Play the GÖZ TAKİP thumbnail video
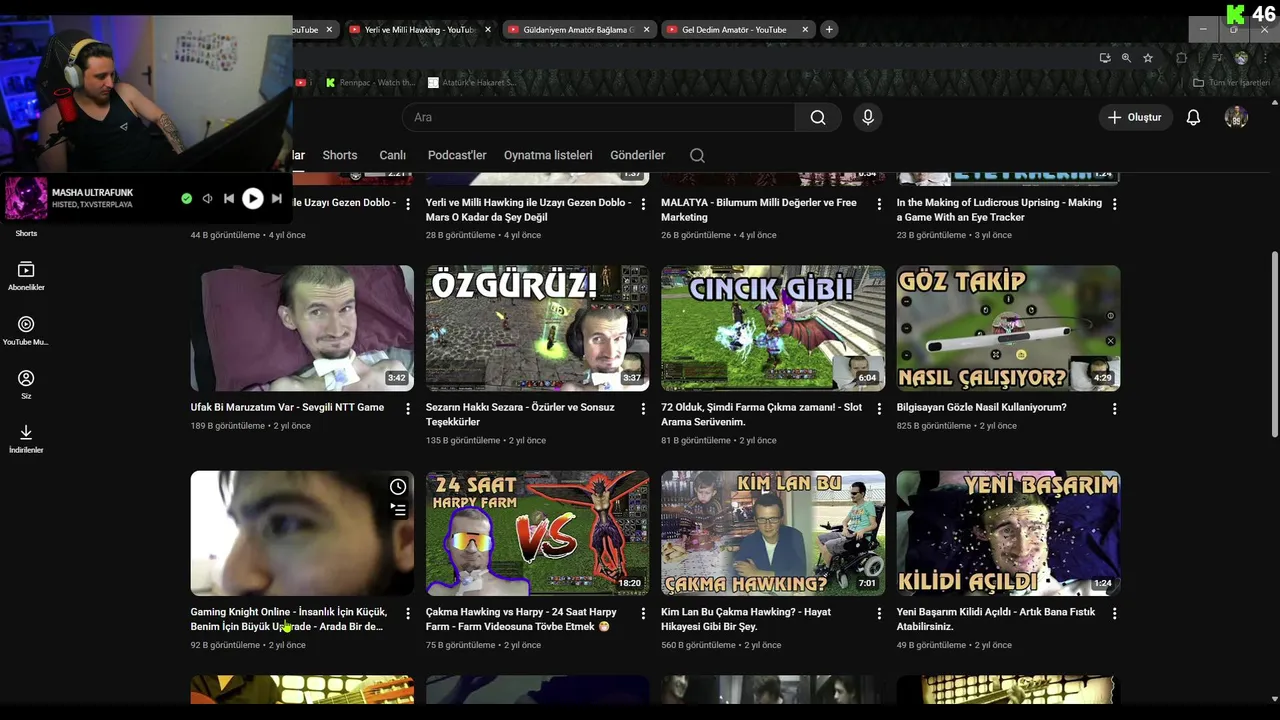 click(x=1008, y=328)
